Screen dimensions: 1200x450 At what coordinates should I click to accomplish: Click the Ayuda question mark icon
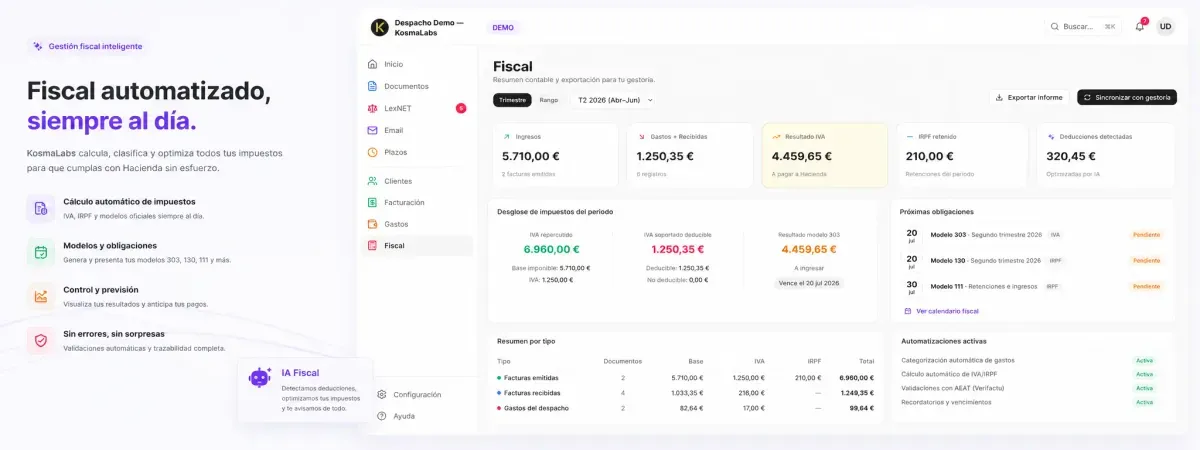coord(381,416)
